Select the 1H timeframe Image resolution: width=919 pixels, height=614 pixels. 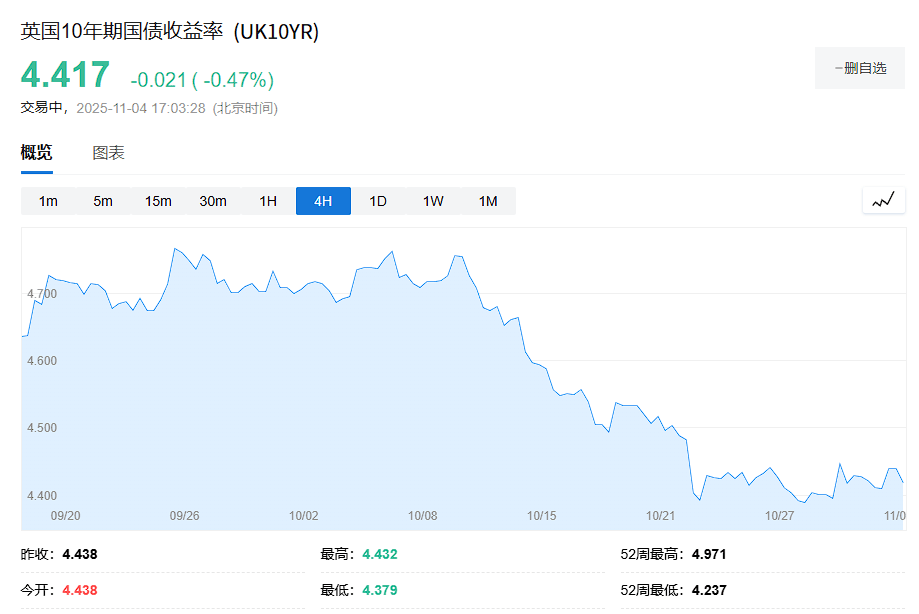268,201
